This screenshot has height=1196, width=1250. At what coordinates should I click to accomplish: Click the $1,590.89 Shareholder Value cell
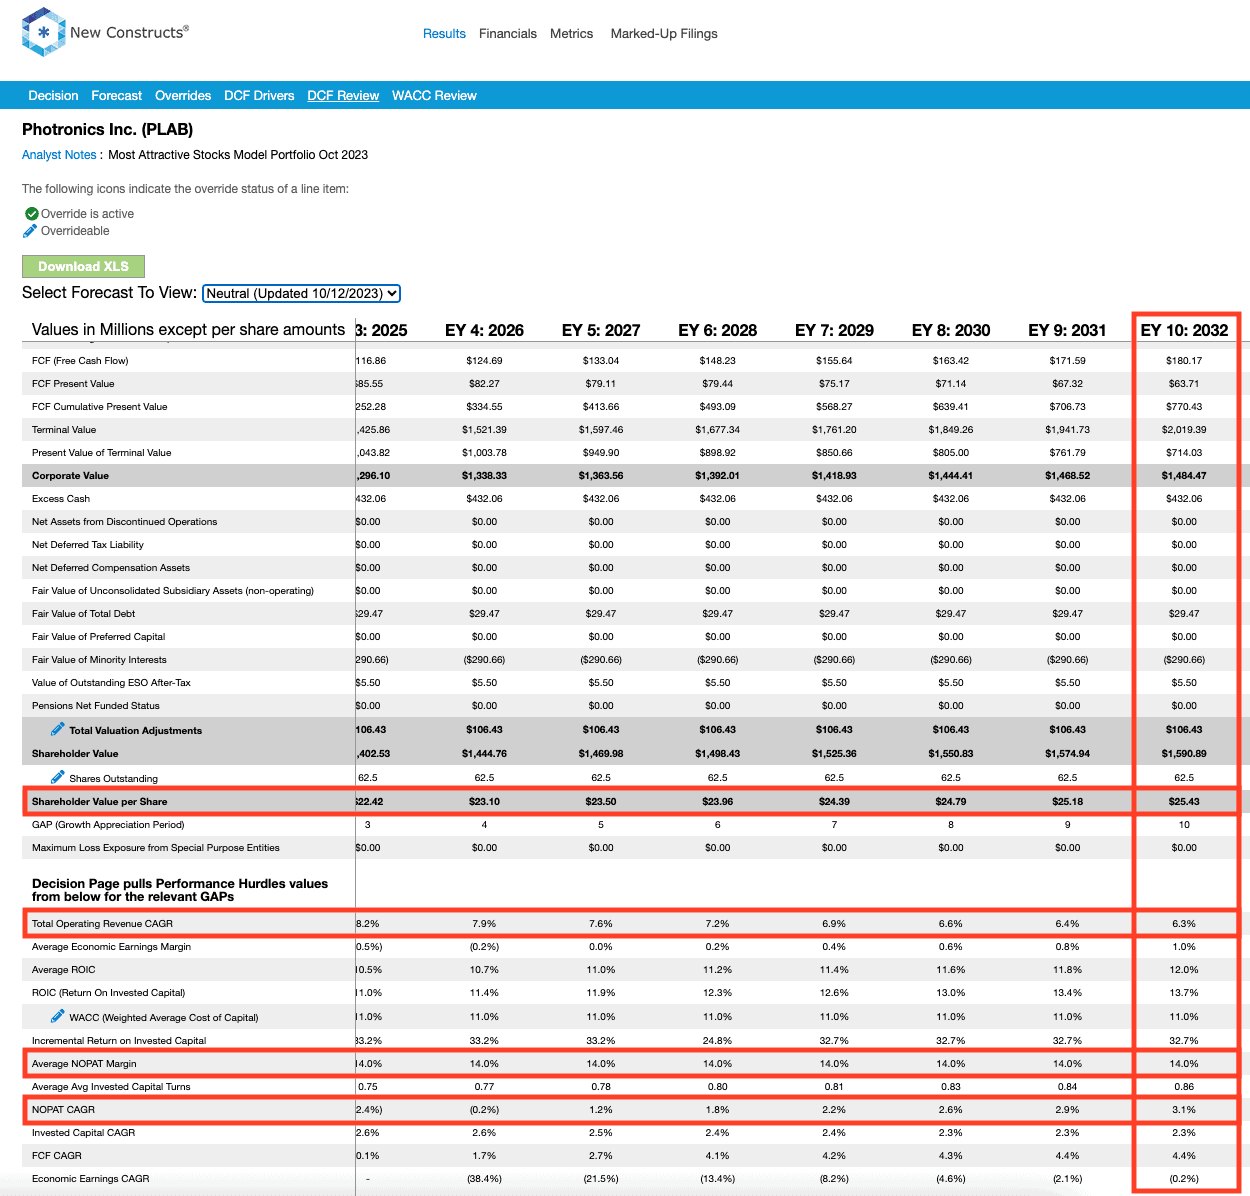tap(1184, 754)
